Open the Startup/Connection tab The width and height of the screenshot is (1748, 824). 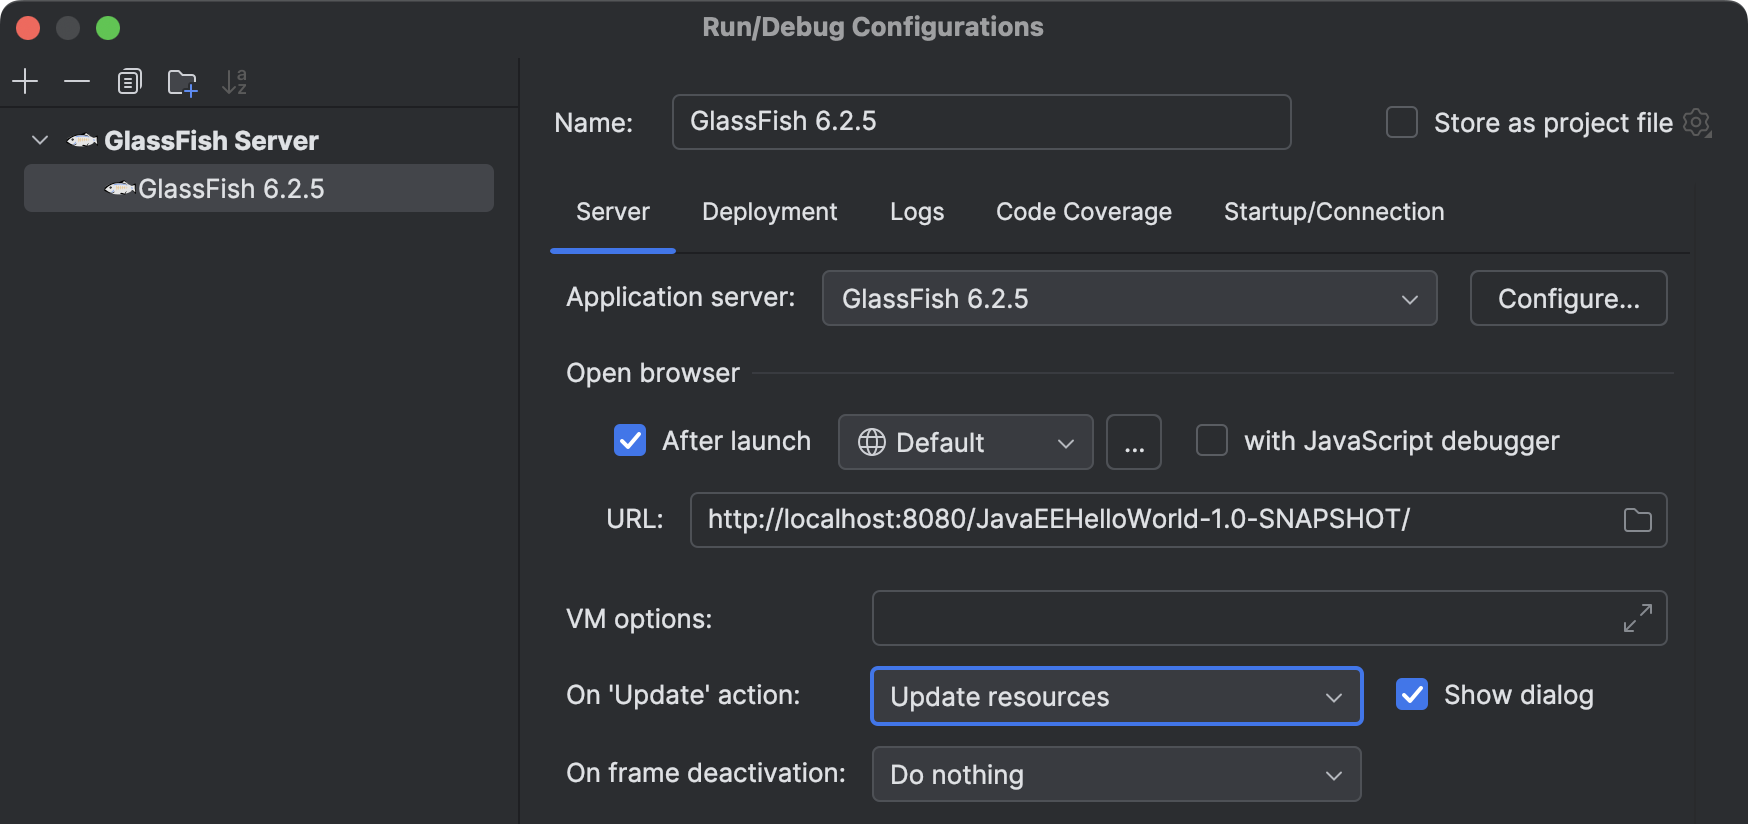coord(1333,212)
